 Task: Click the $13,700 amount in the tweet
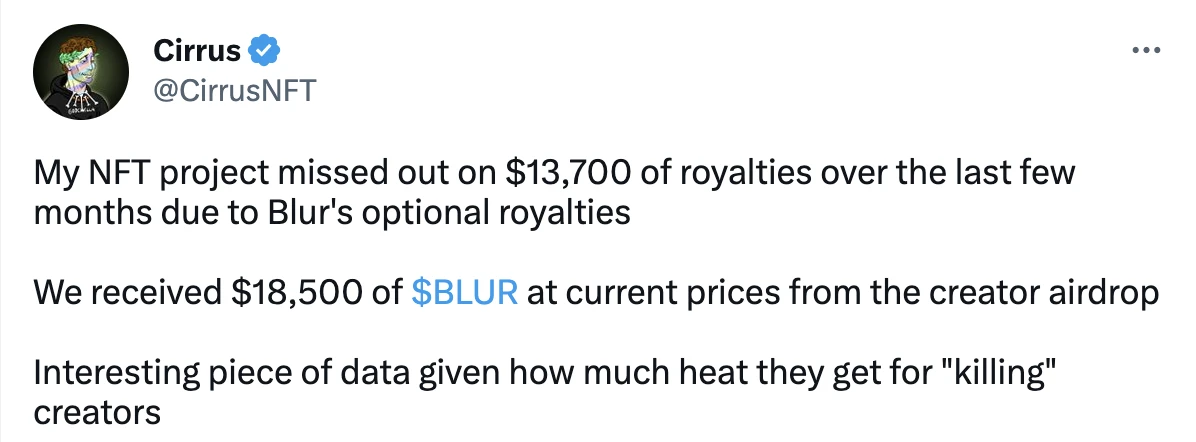568,173
